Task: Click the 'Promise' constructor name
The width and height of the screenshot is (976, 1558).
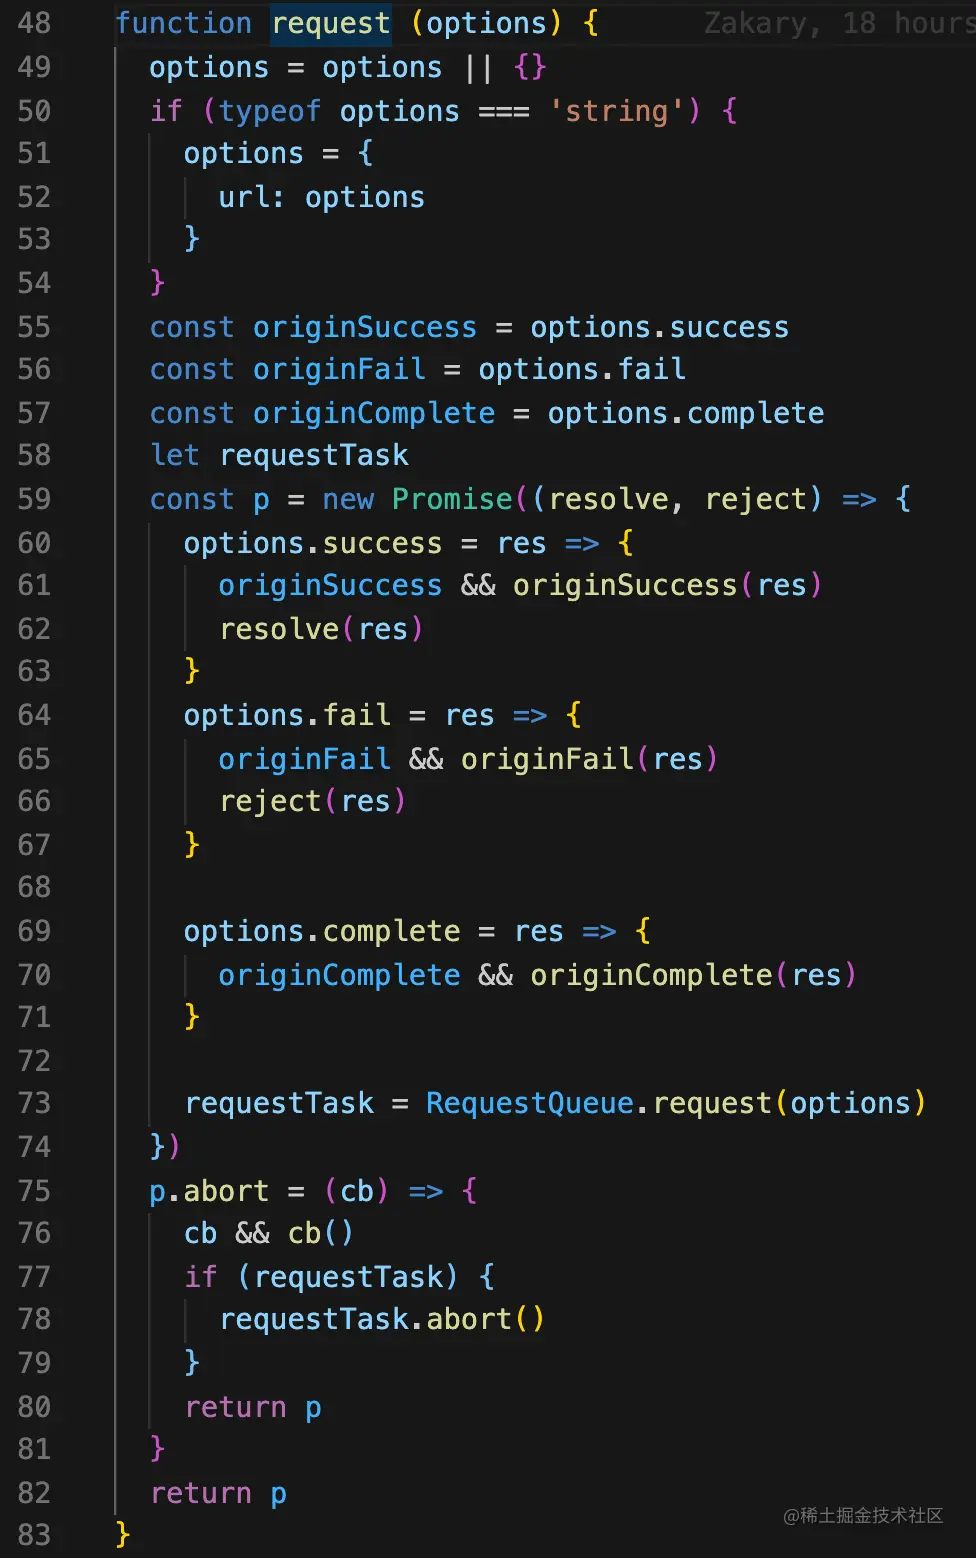Action: 452,499
